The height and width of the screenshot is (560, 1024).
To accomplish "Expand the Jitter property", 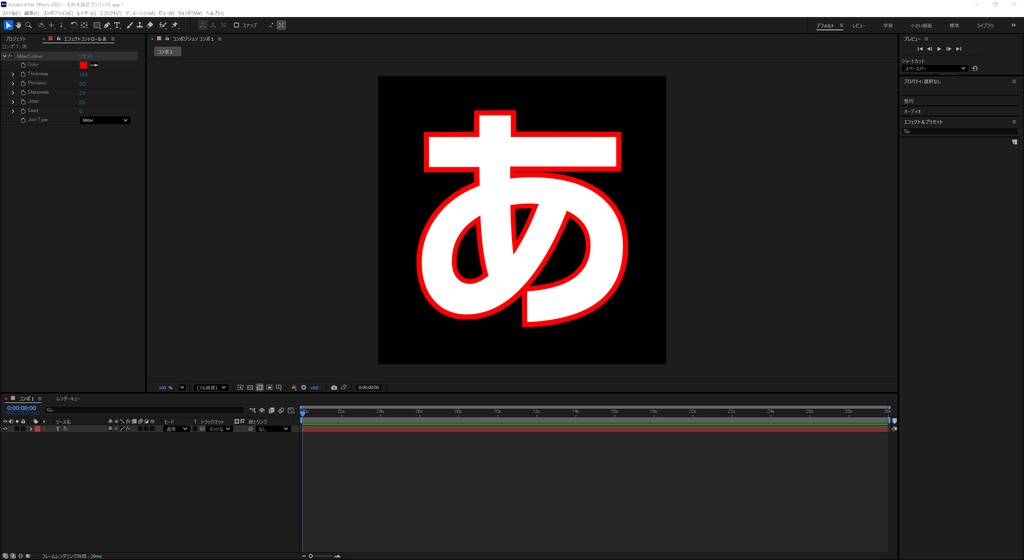I will tap(13, 102).
